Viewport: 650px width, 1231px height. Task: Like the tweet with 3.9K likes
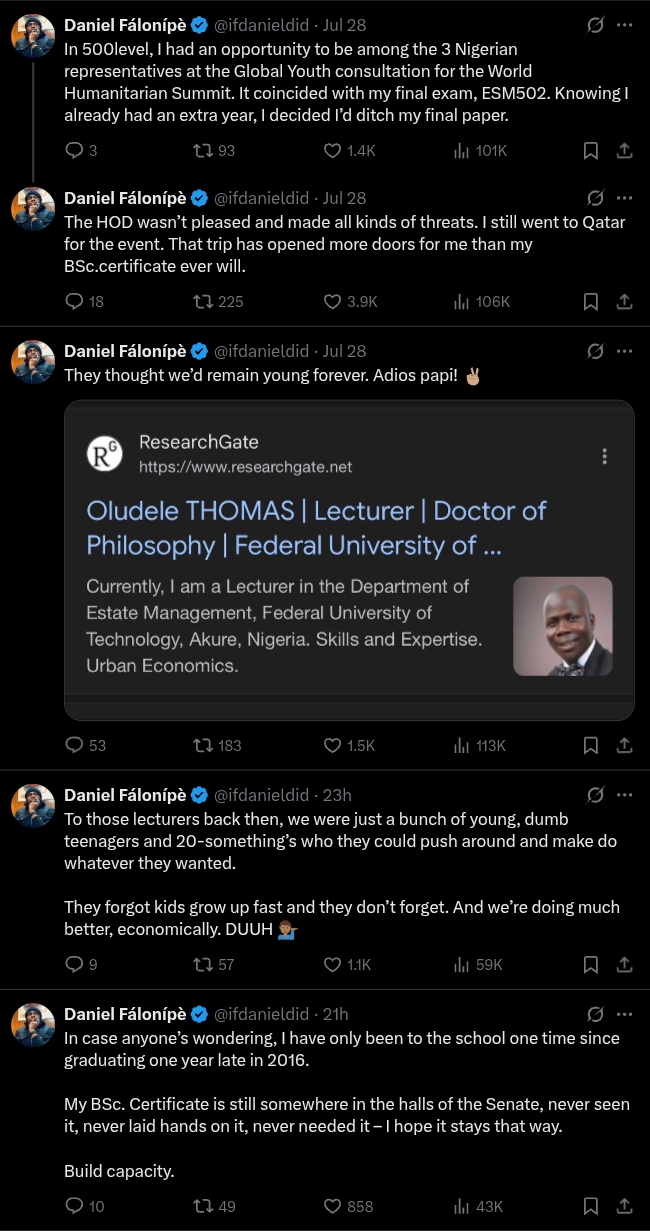tap(333, 301)
